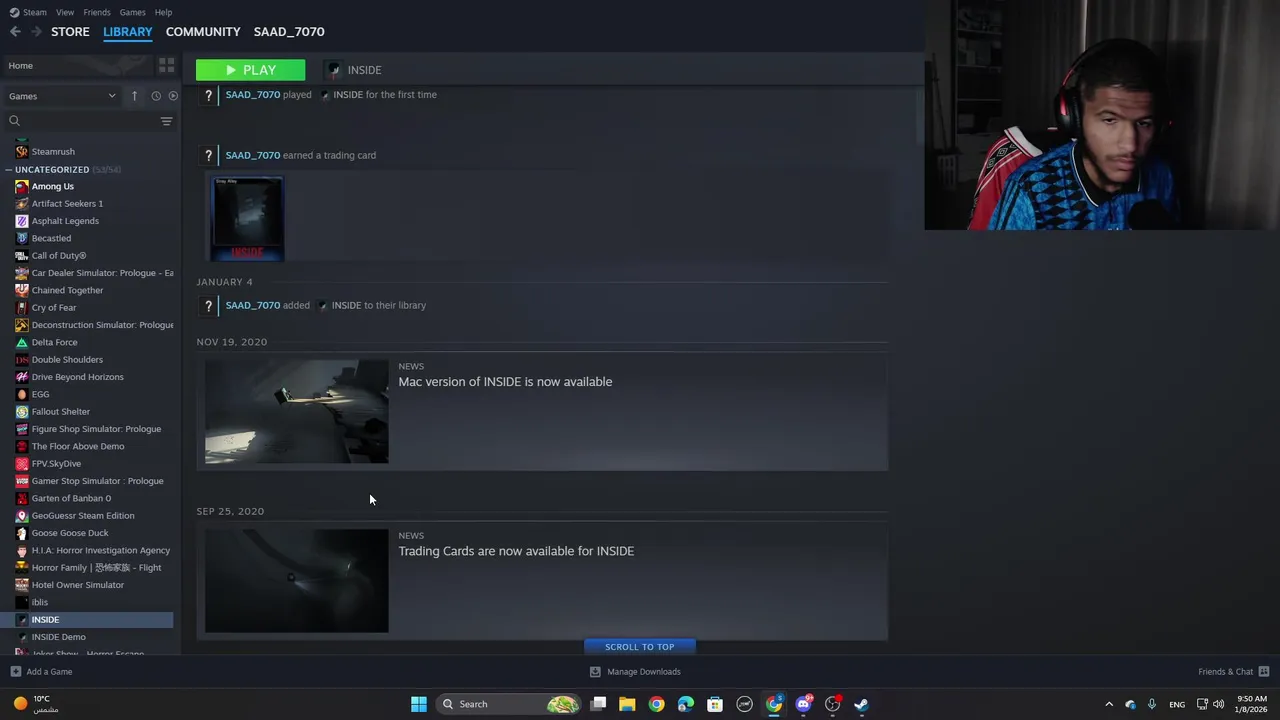The image size is (1280, 720).
Task: Click Hotel Owner Simulator icon
Action: 22,585
